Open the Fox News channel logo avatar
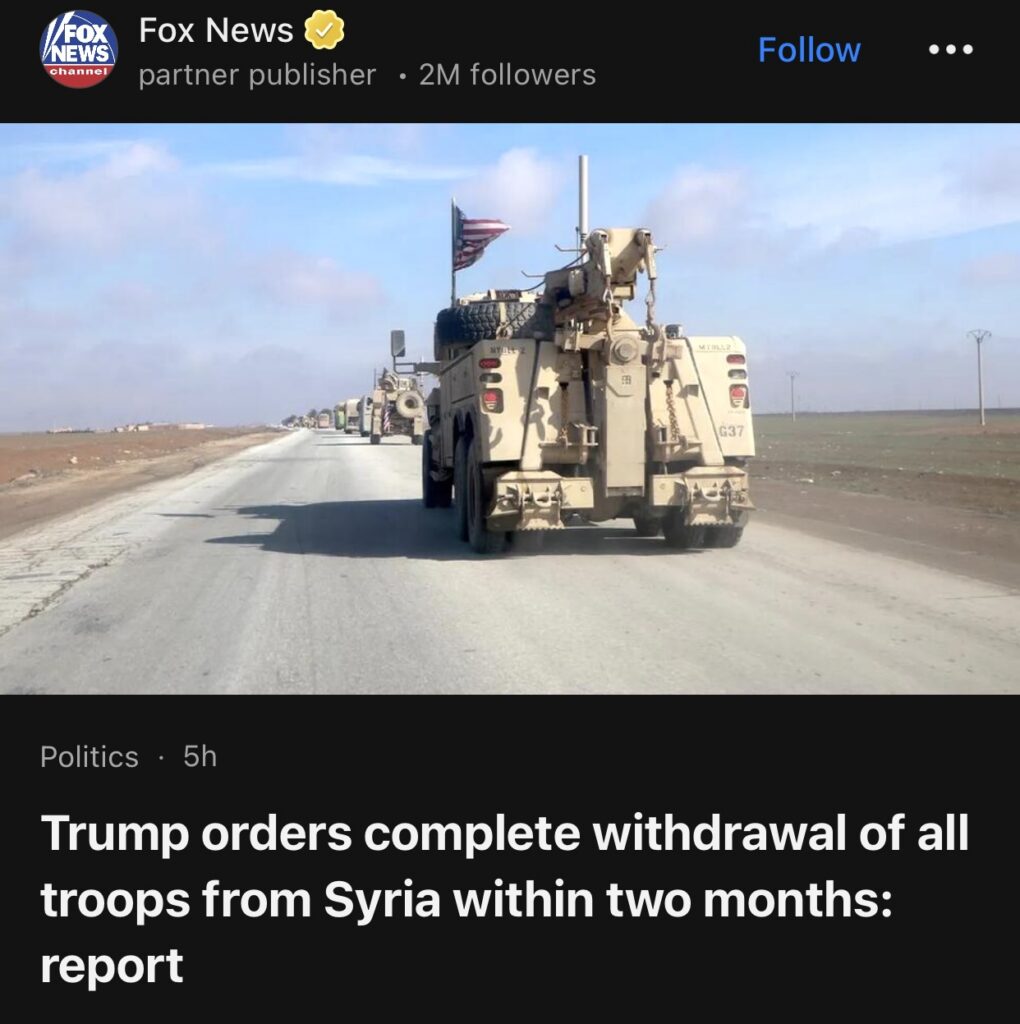 (79, 49)
